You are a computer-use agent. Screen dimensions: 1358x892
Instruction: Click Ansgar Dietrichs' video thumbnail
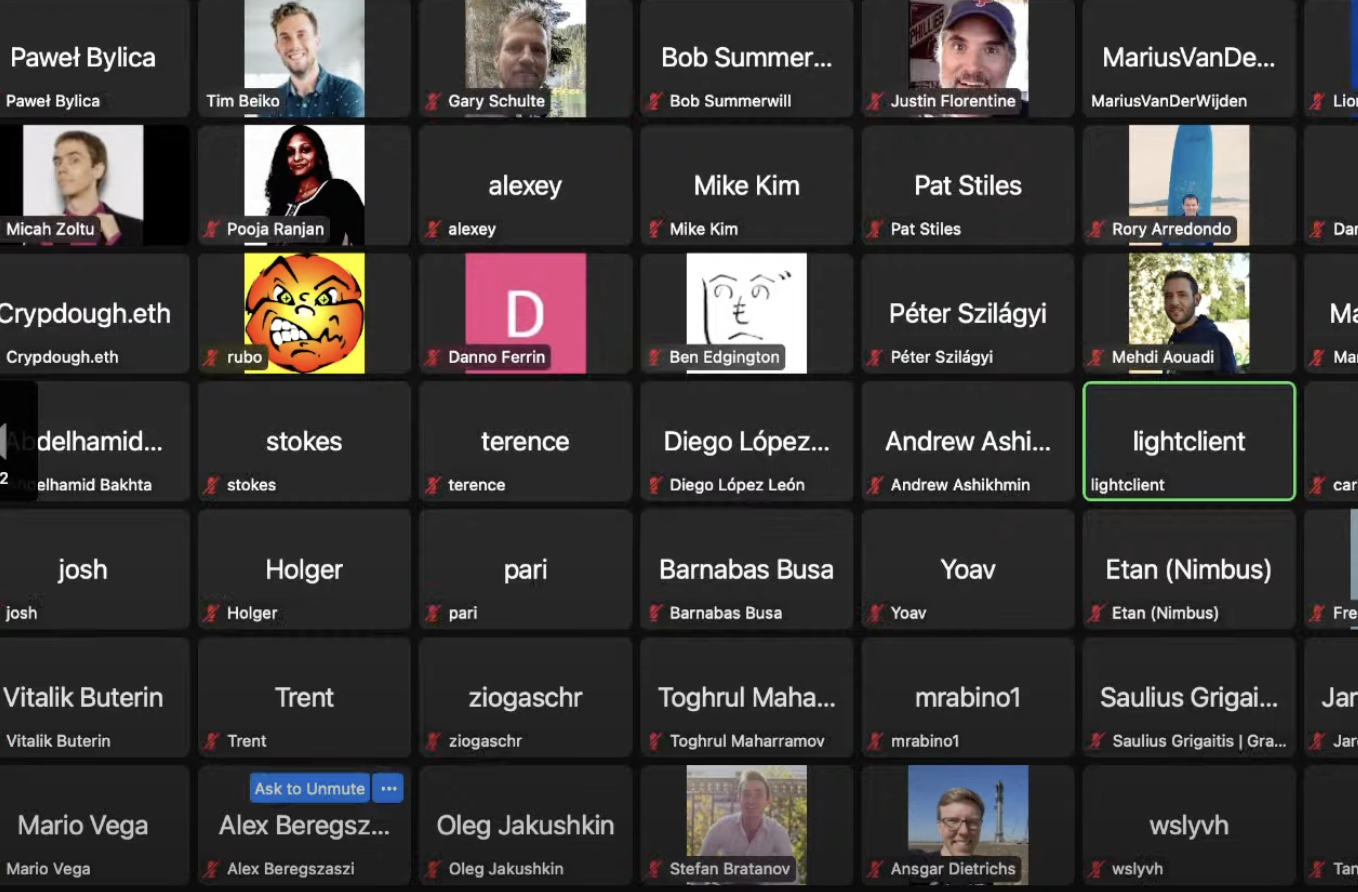tap(968, 825)
